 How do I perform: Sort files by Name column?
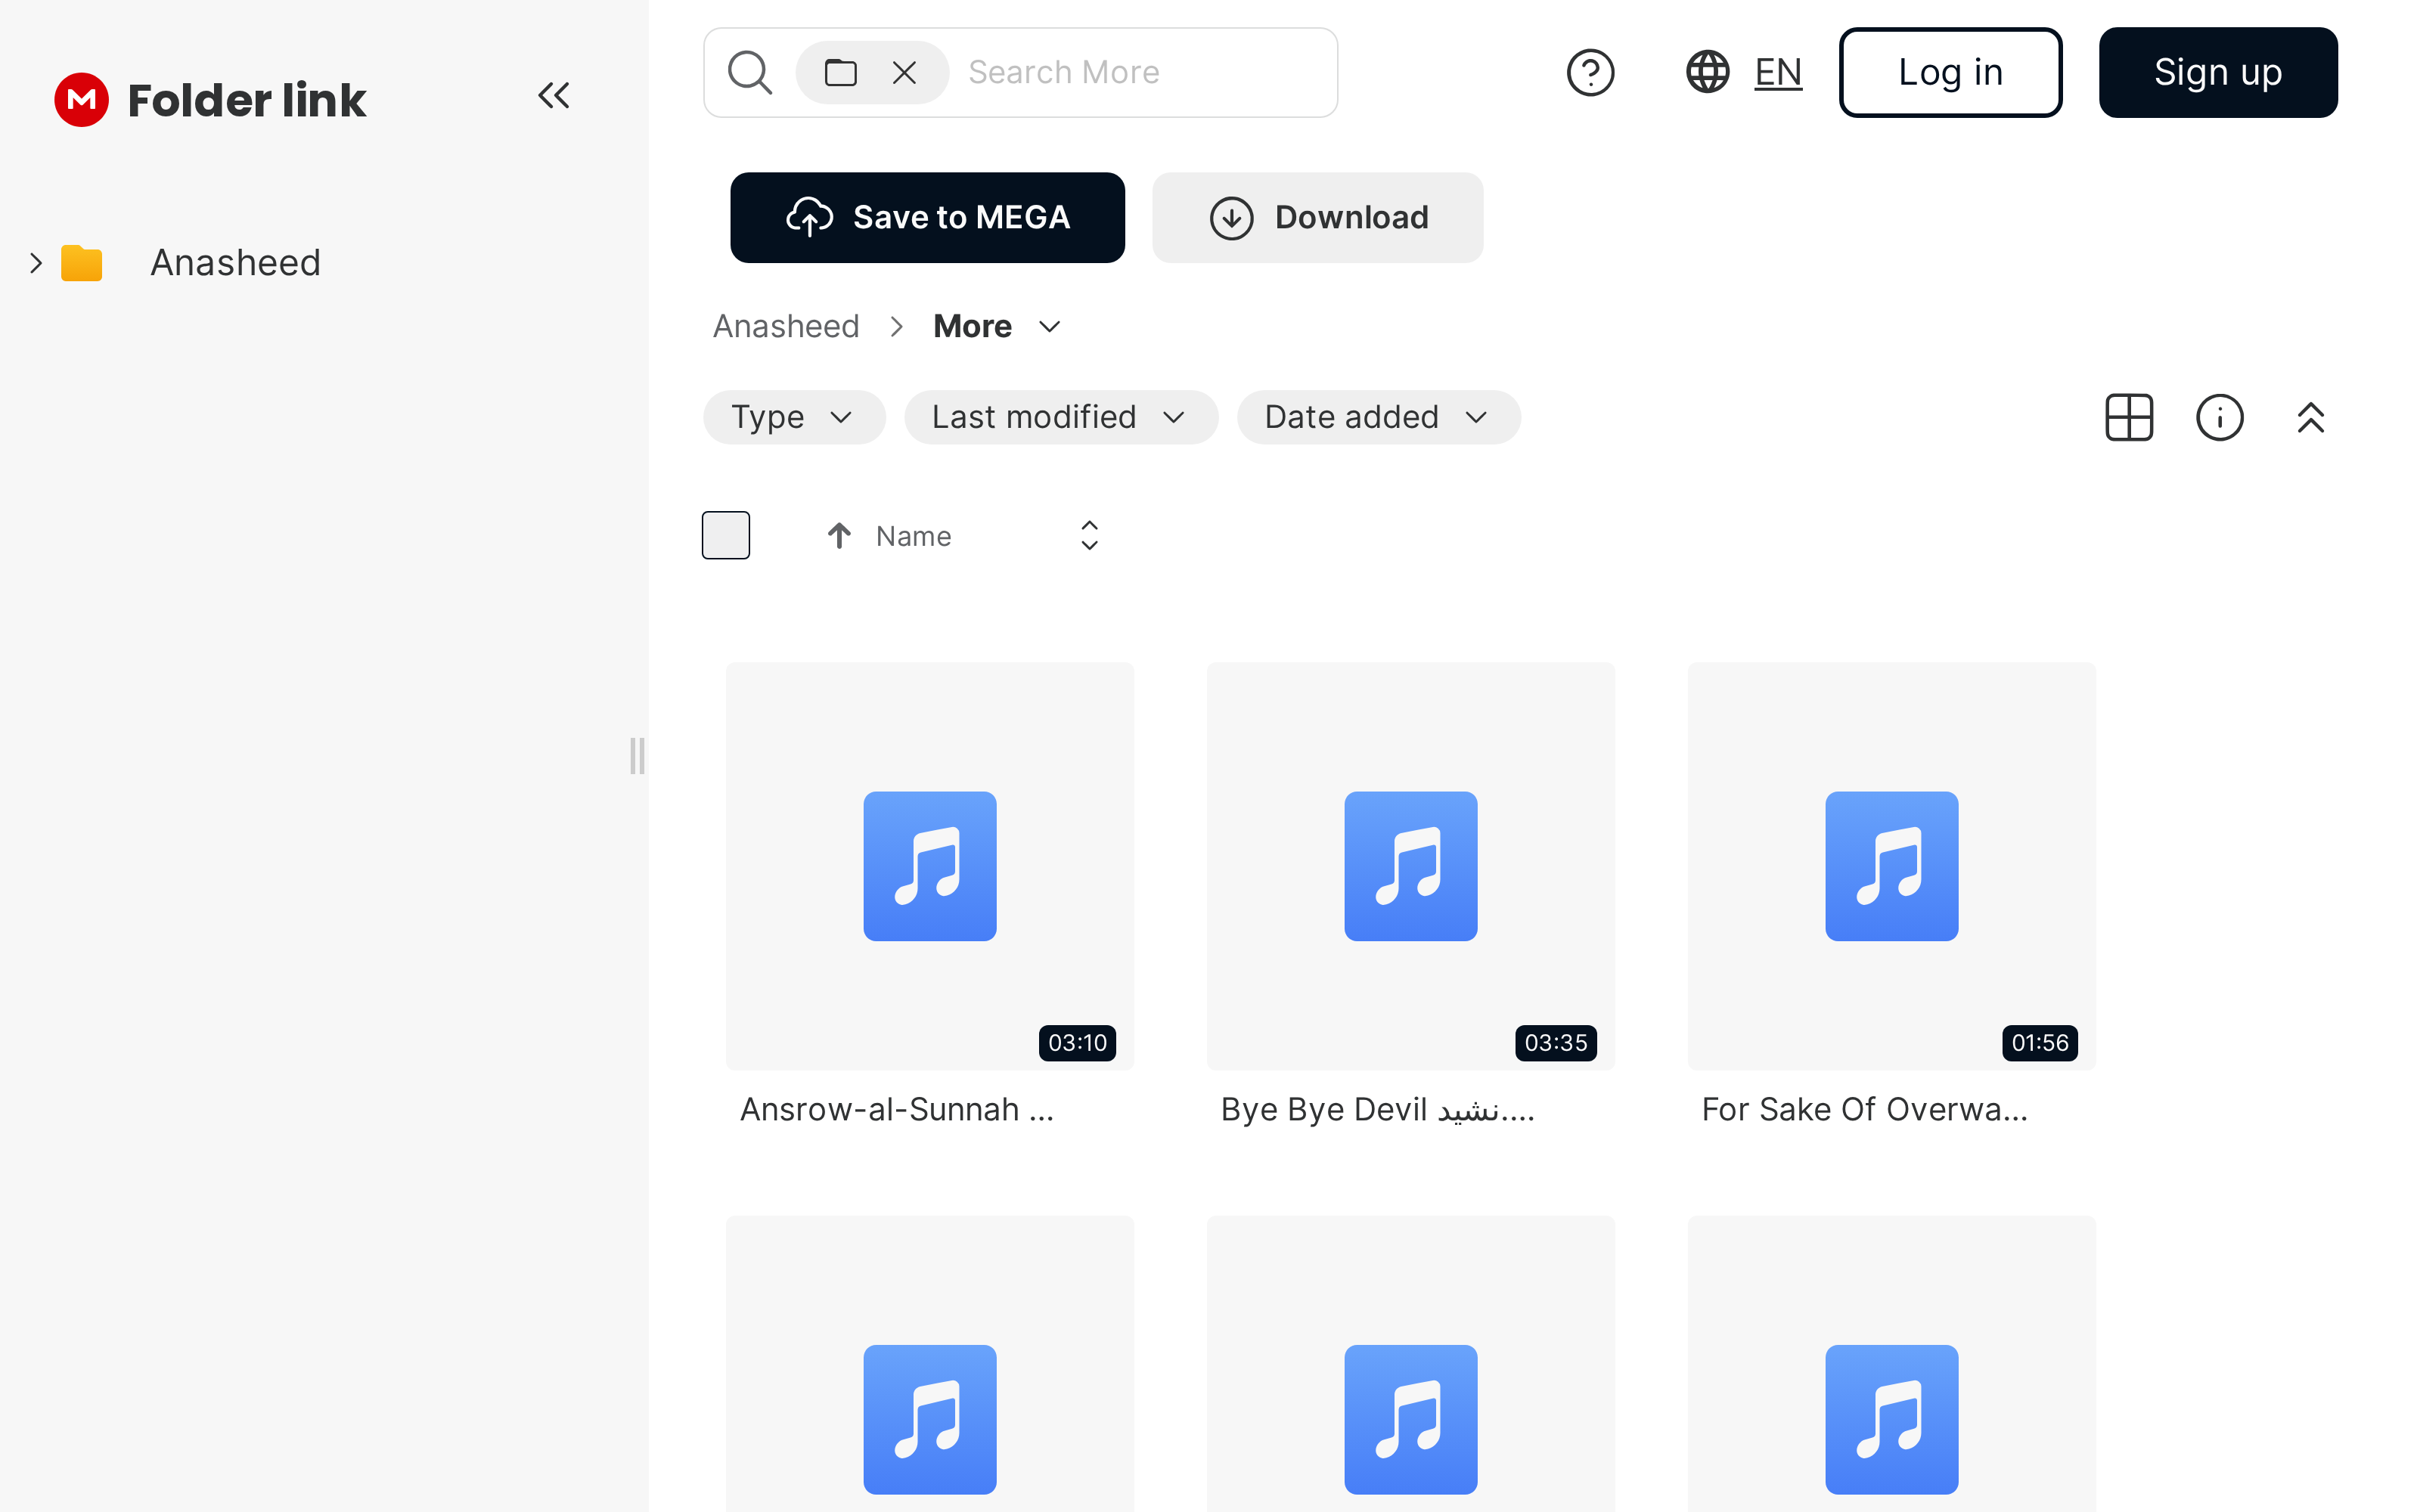tap(912, 537)
